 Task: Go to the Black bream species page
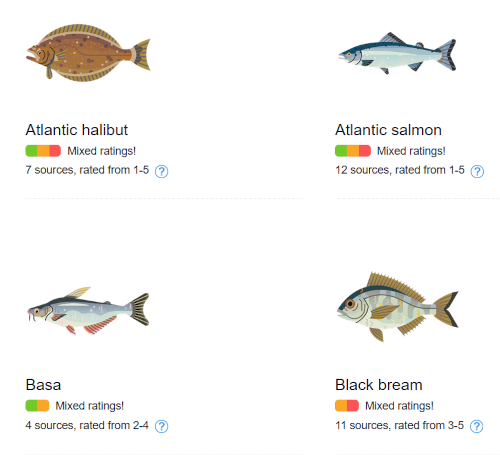[379, 385]
